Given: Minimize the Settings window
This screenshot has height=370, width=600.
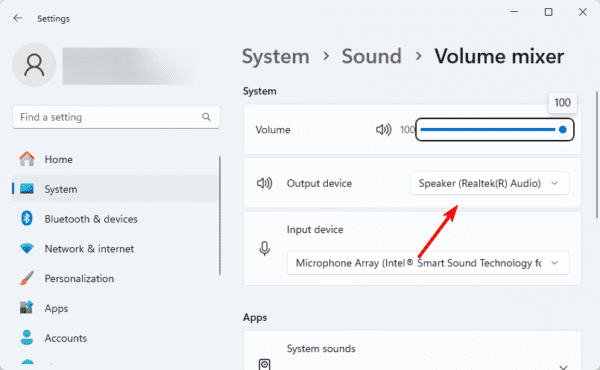Looking at the screenshot, I should [514, 12].
